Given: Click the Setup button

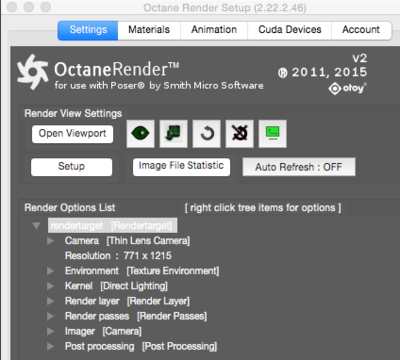Looking at the screenshot, I should coord(71,167).
